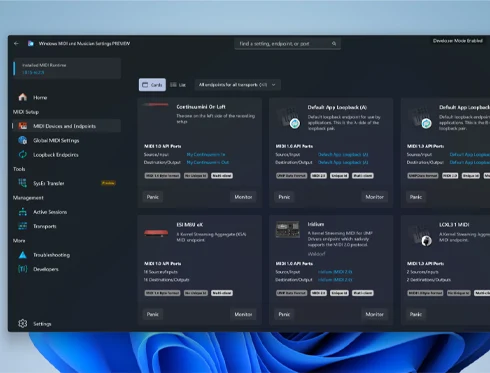
Task: Click Panic on LCXL3 1 MIDI card
Action: tap(416, 314)
